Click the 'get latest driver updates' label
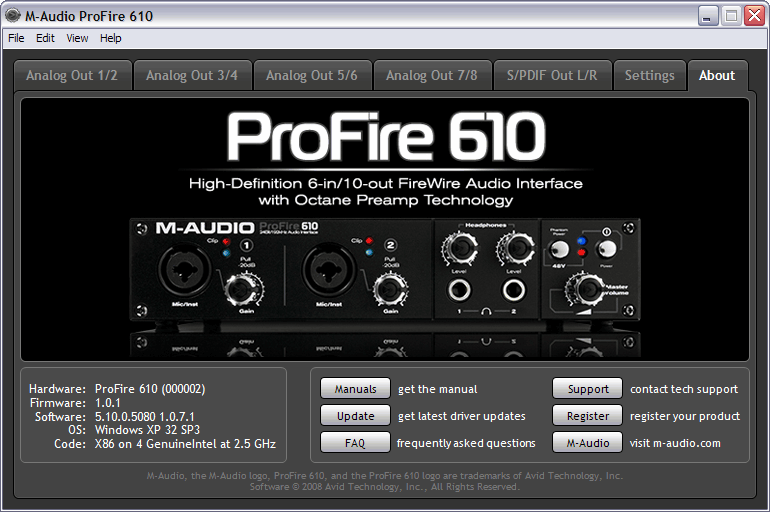This screenshot has width=770, height=512. pyautogui.click(x=462, y=416)
